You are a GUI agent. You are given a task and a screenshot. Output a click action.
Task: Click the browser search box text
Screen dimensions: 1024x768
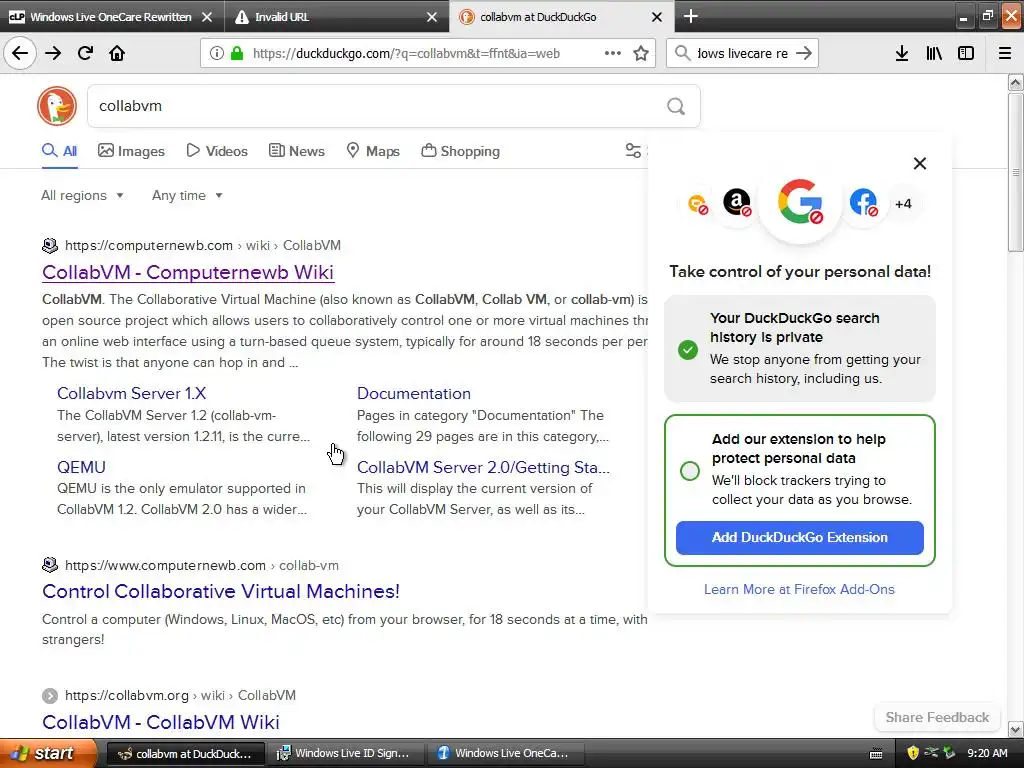tap(742, 53)
